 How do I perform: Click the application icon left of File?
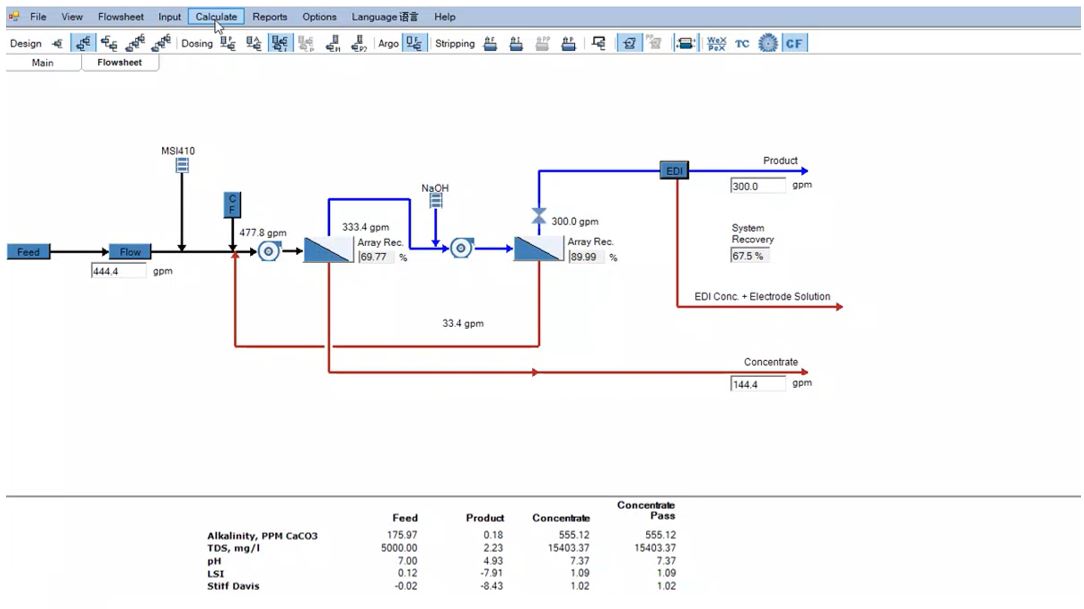[14, 17]
